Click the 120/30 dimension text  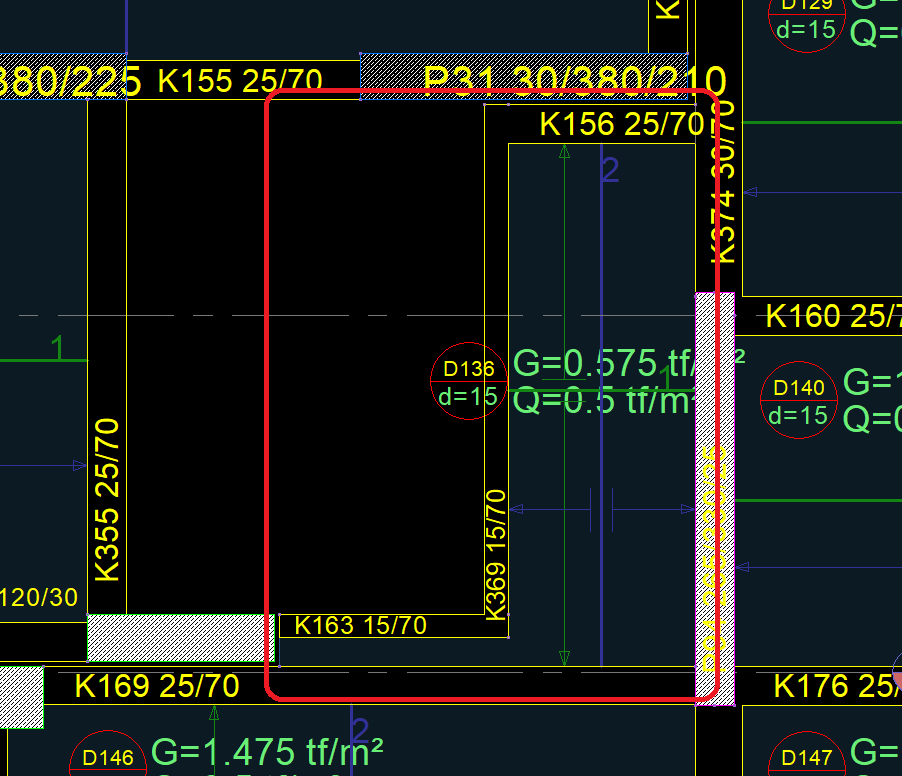39,598
